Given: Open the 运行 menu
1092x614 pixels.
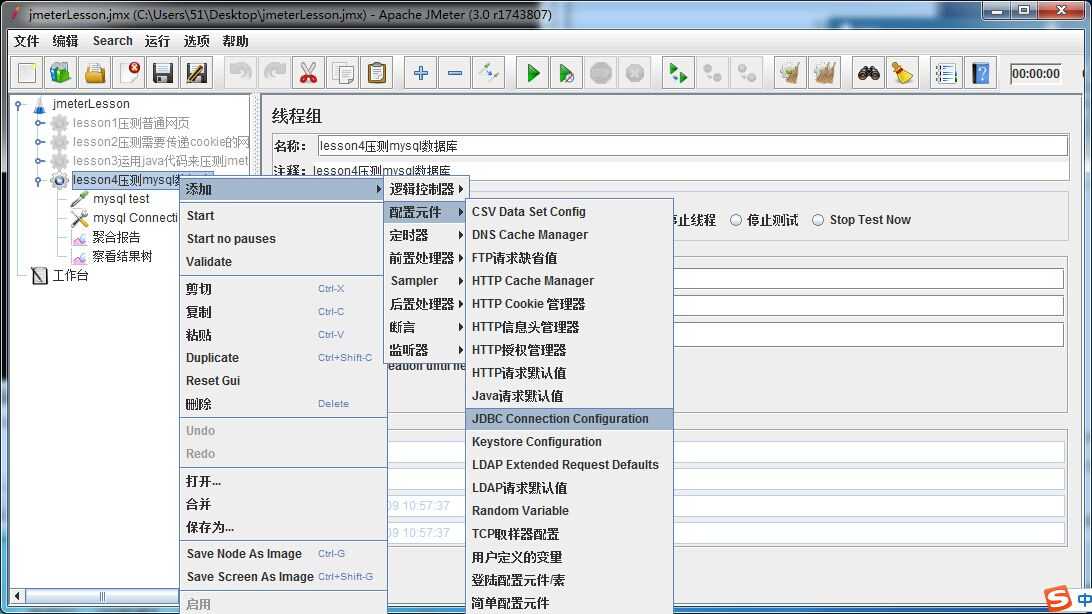Looking at the screenshot, I should click(157, 41).
